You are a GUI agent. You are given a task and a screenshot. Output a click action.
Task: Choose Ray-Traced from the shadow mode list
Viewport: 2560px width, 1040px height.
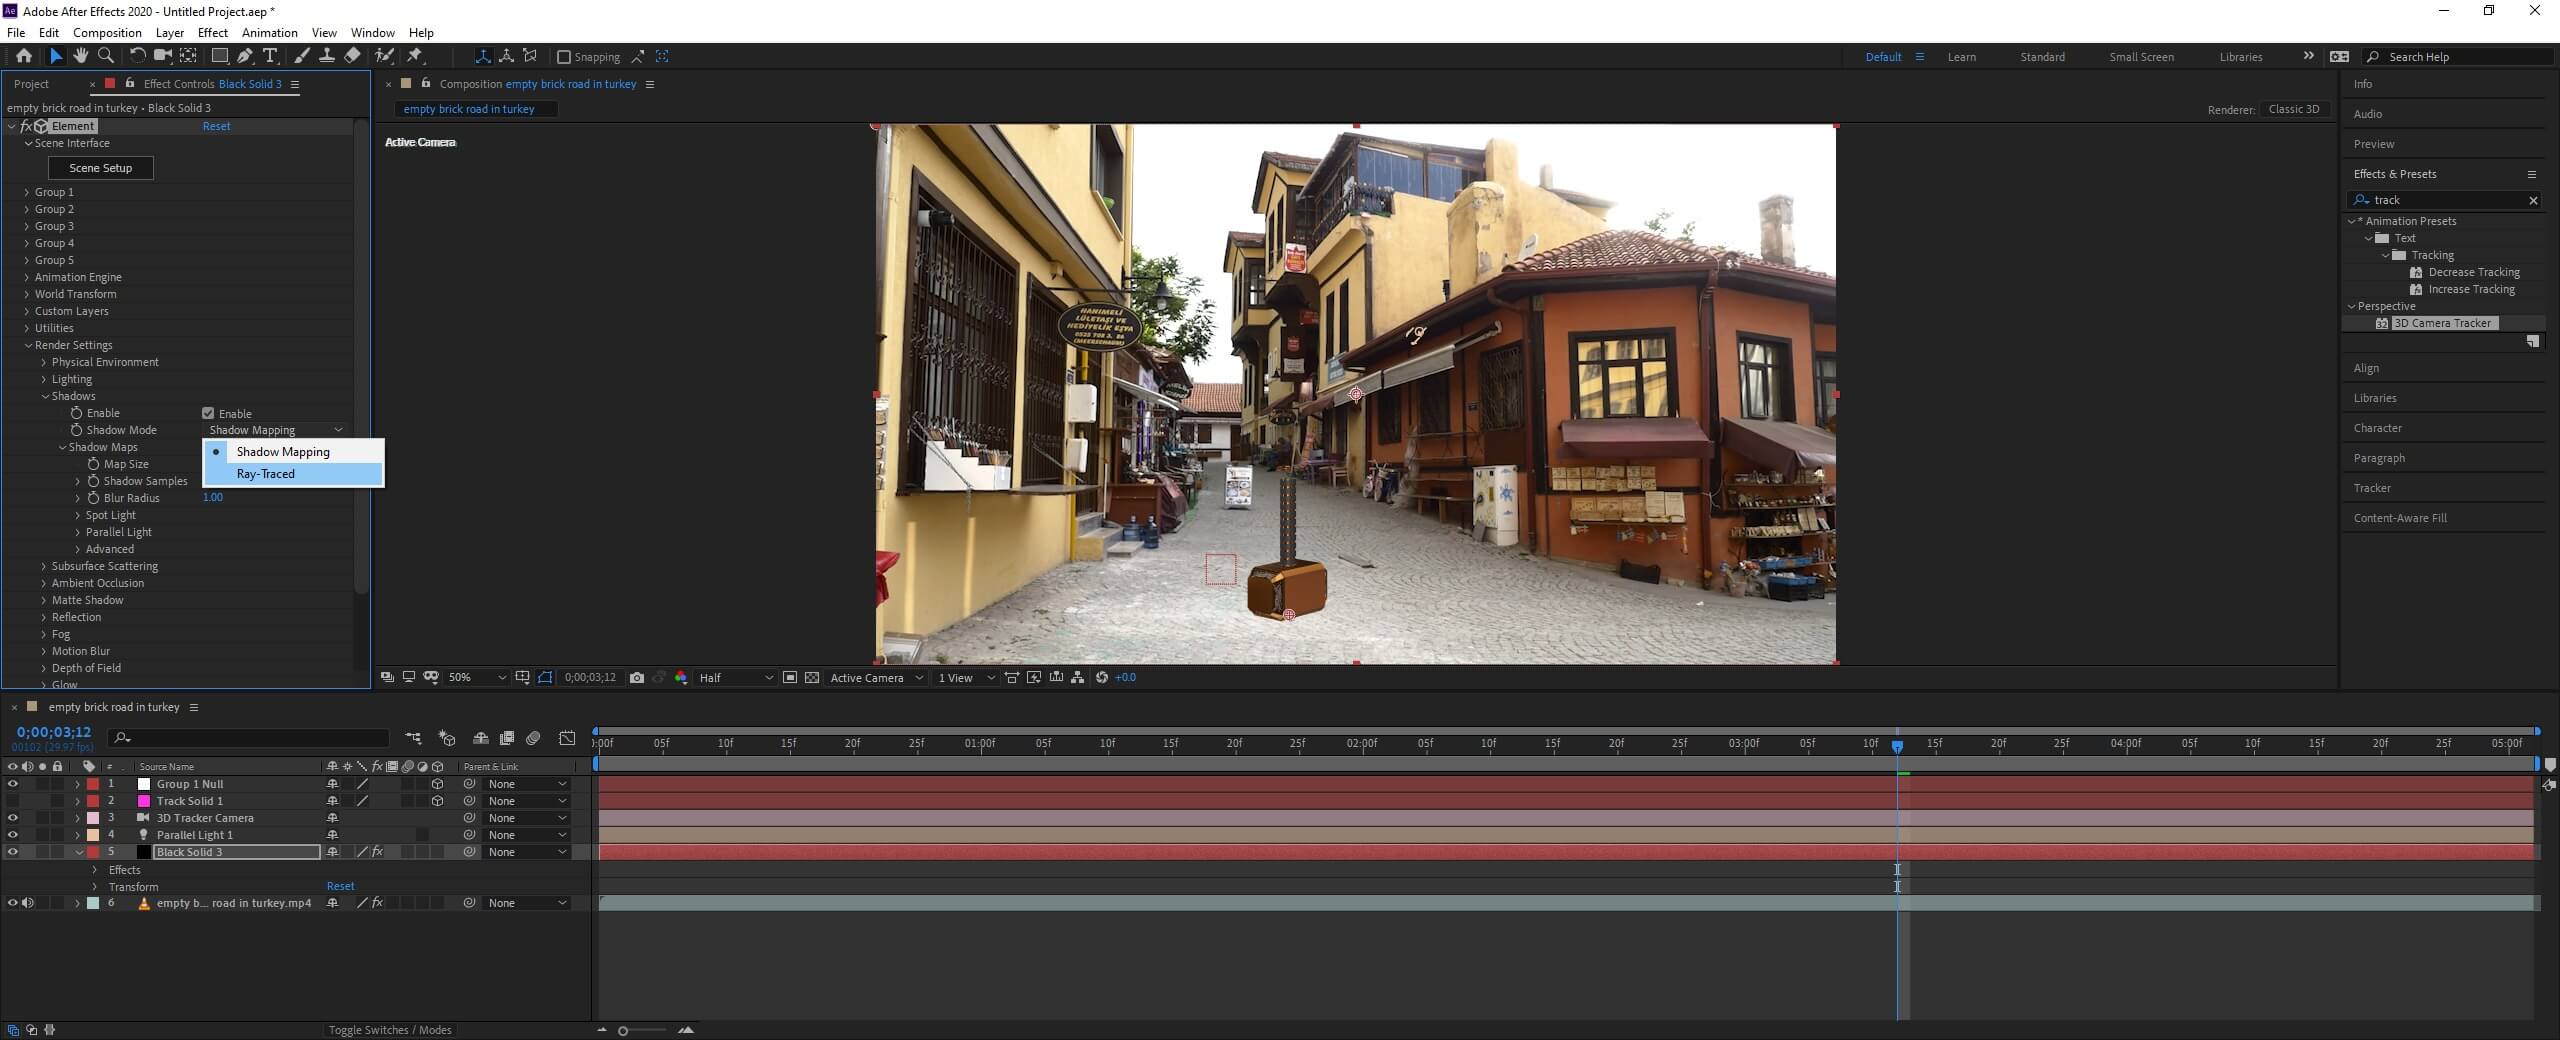tap(266, 474)
